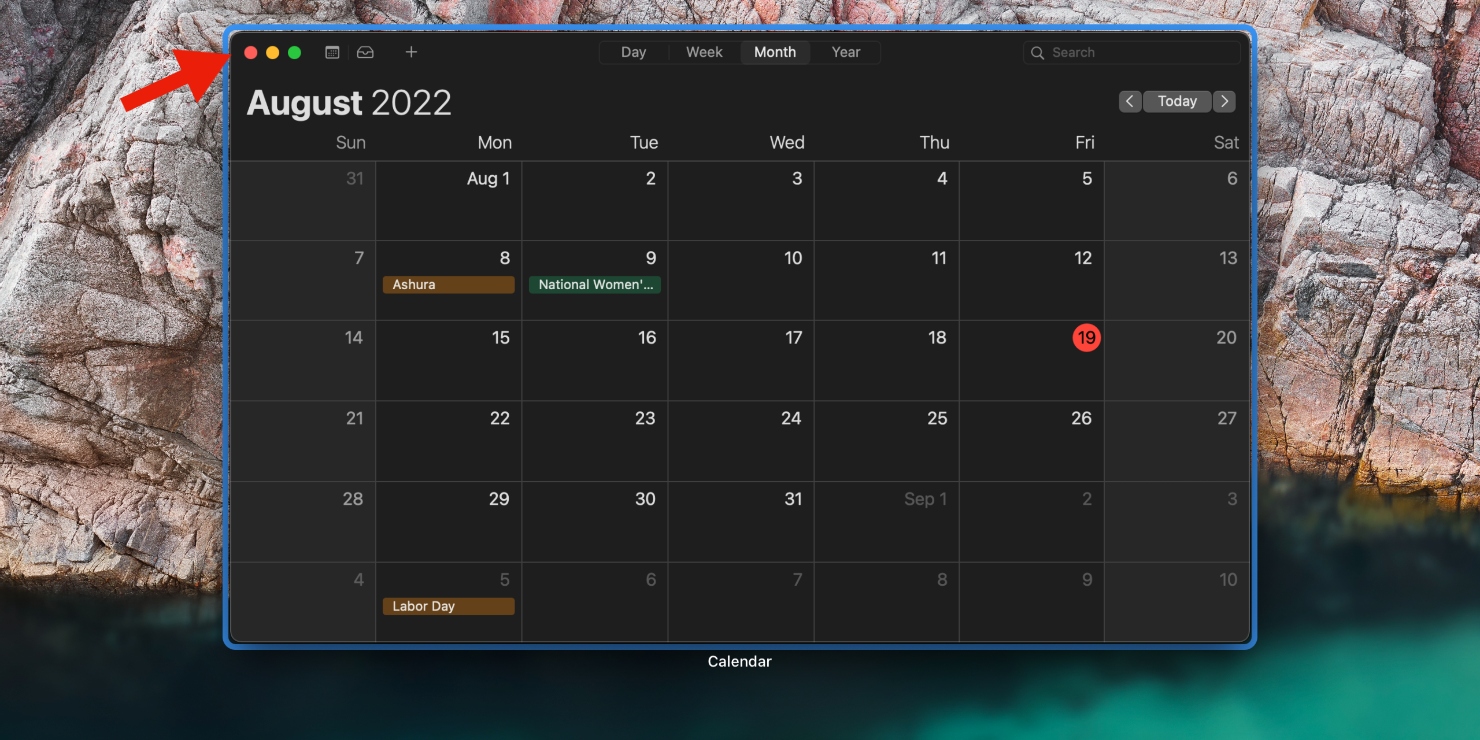Select August 26 day cell
Image resolution: width=1480 pixels, height=740 pixels.
coord(1032,442)
